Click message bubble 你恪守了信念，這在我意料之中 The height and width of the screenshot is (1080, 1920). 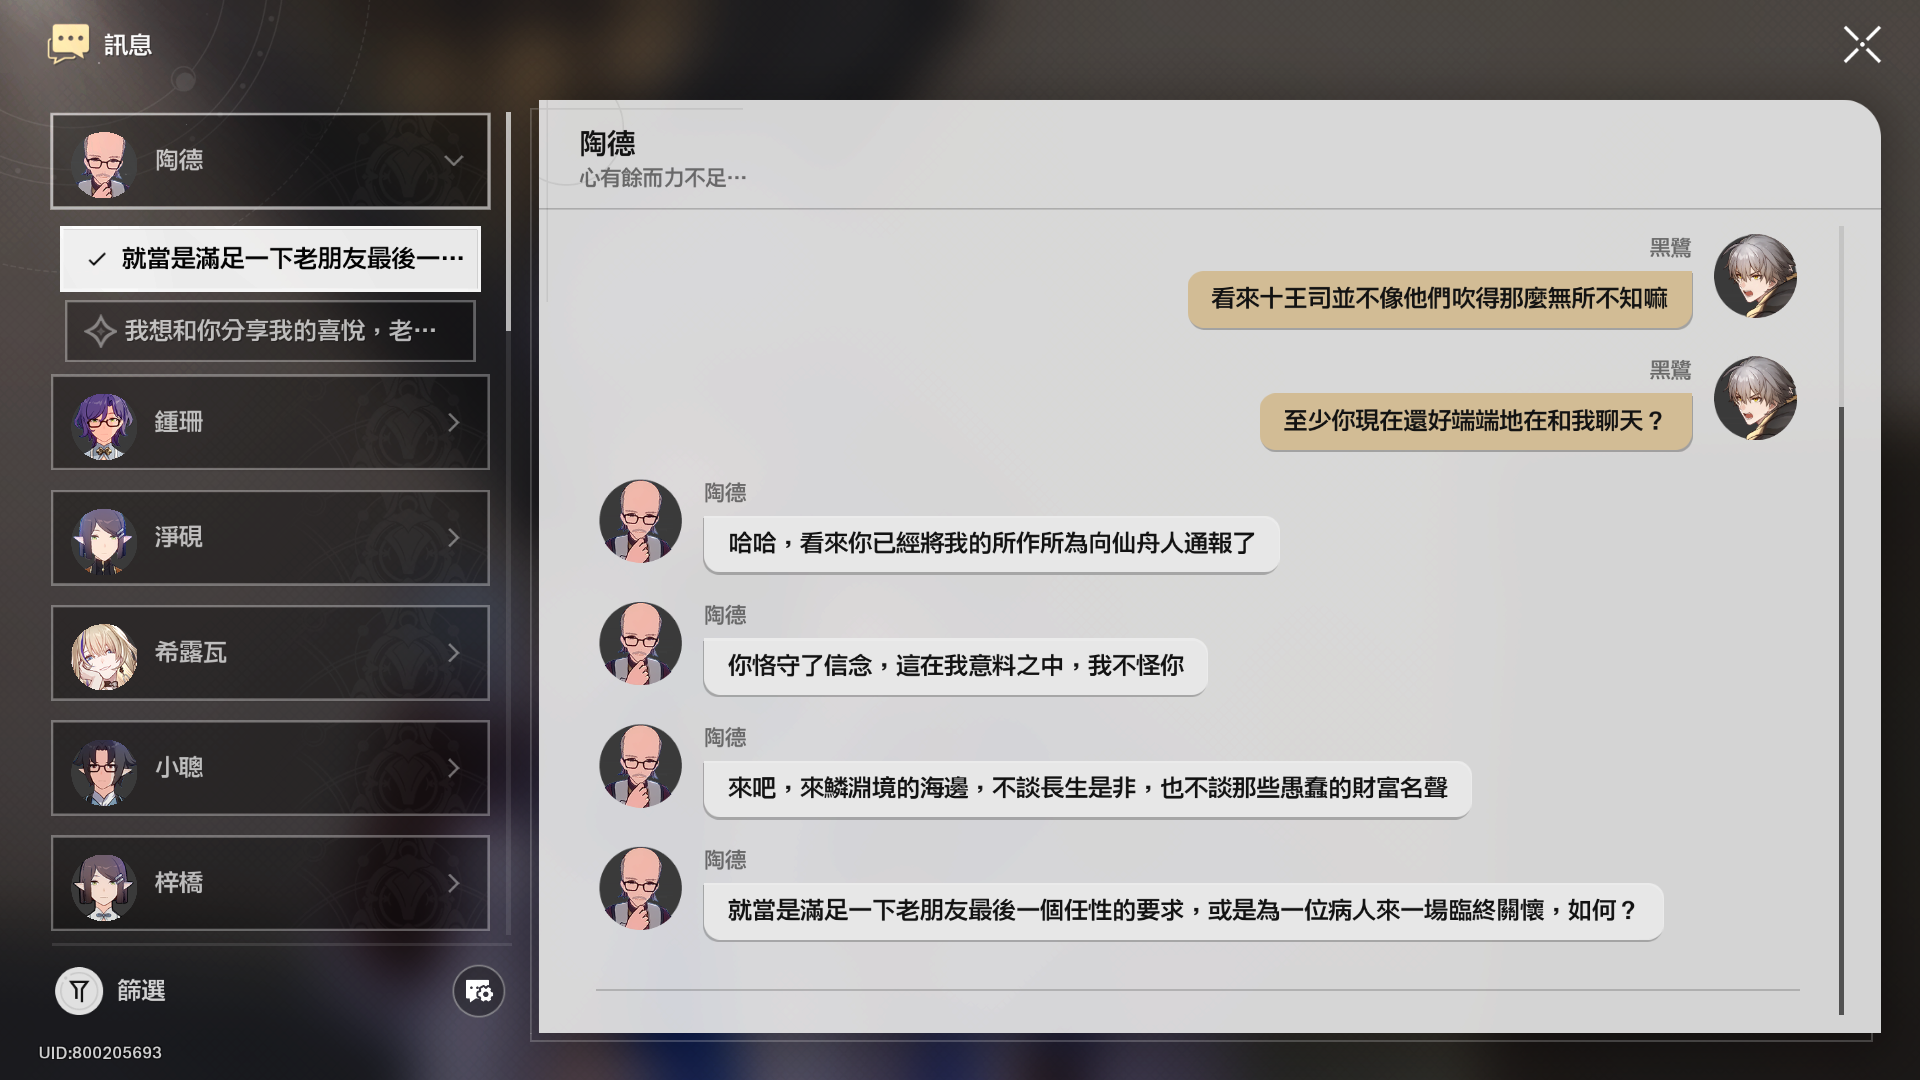[x=955, y=666]
